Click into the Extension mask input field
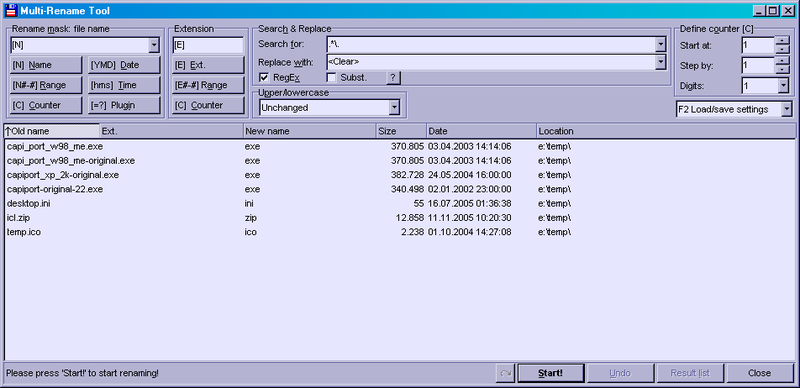Viewport: 800px width, 388px height. point(208,45)
